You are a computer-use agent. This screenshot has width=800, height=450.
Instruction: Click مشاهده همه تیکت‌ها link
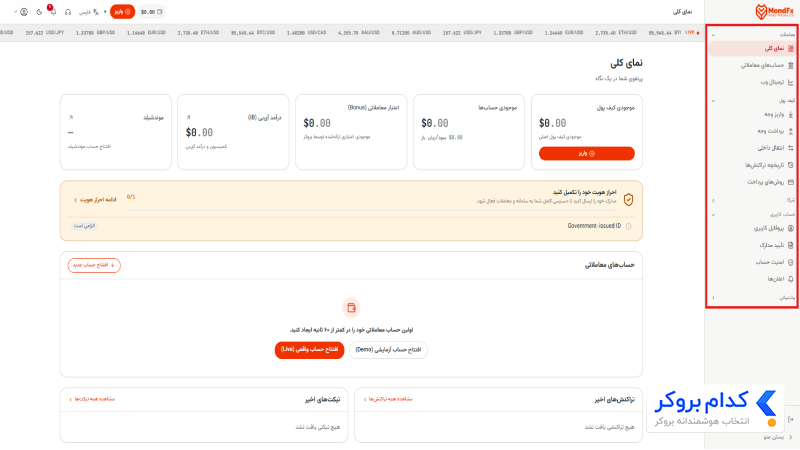point(92,399)
